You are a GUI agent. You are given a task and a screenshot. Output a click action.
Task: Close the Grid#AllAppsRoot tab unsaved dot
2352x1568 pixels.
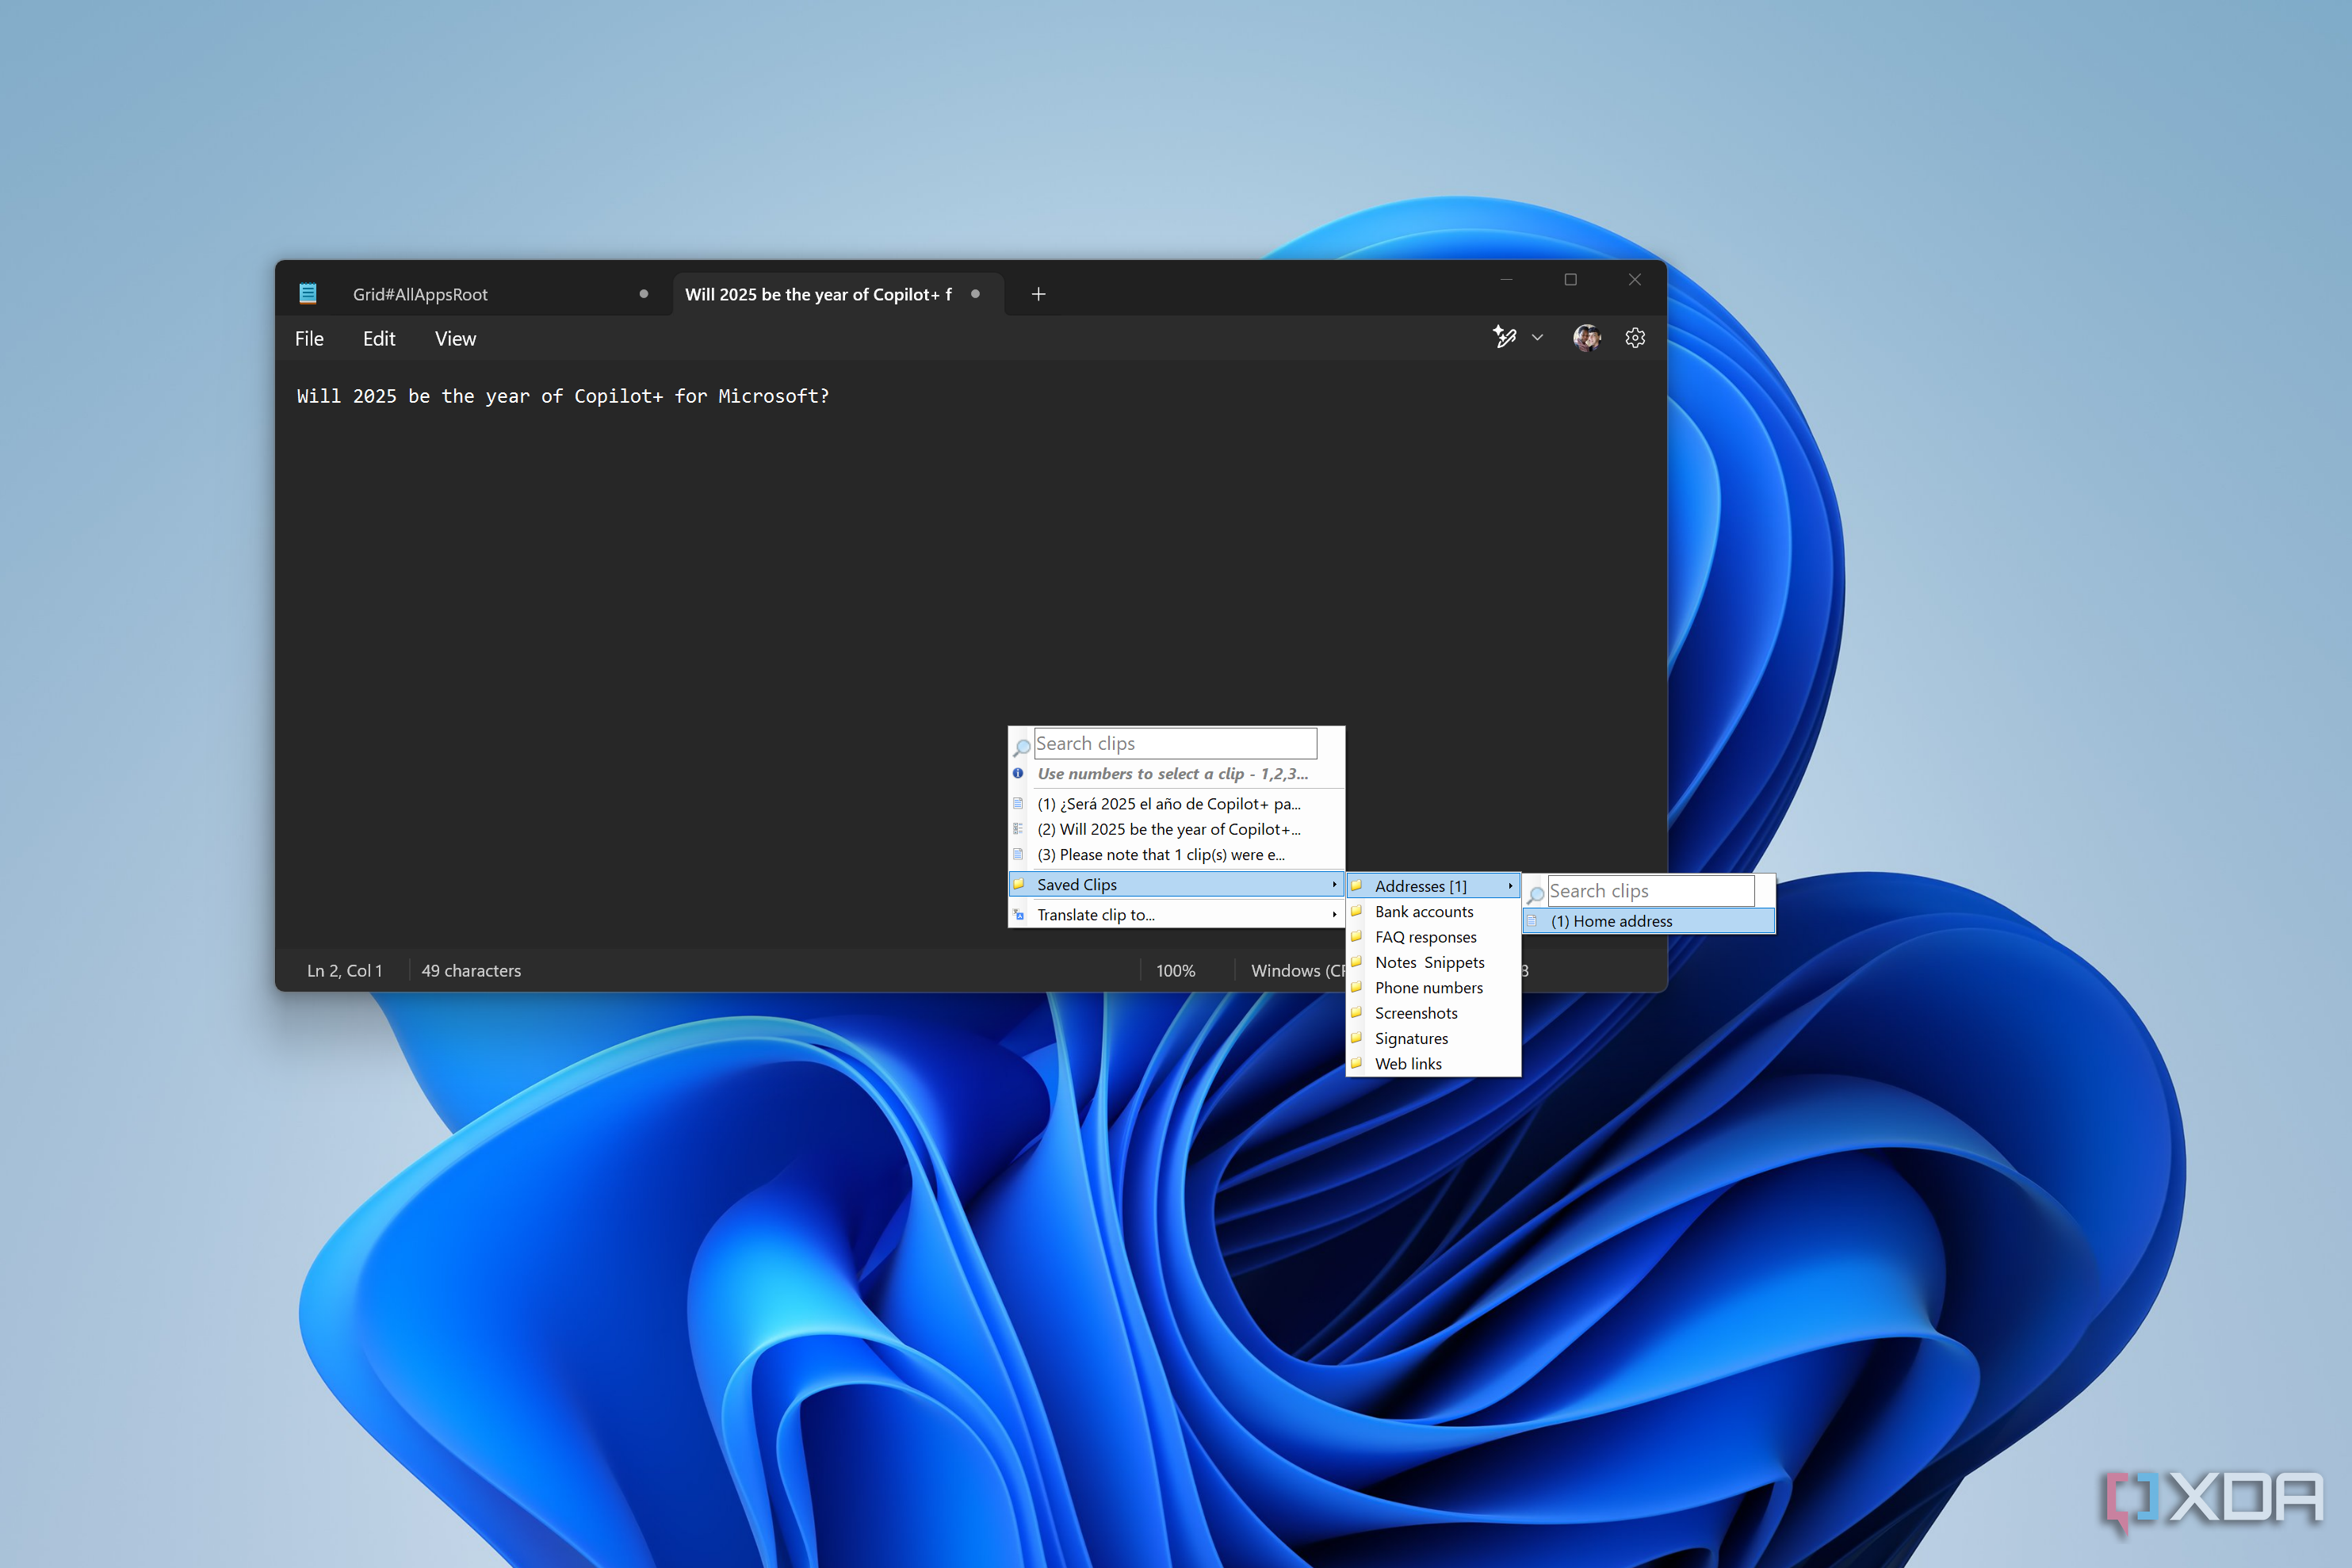point(644,294)
